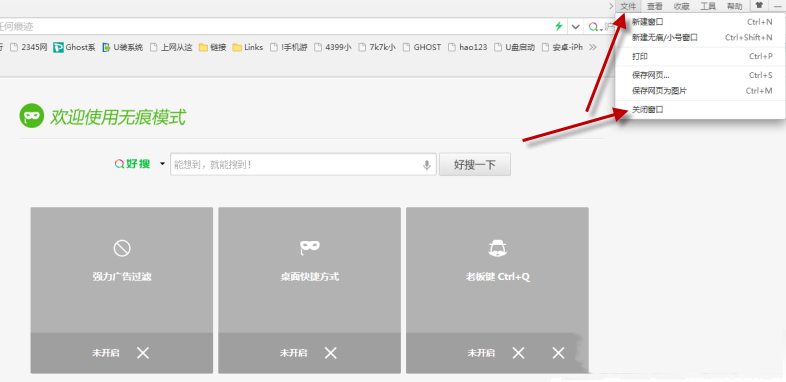This screenshot has height=382, width=786.
Task: Click the microphone voice search icon
Action: coord(427,164)
